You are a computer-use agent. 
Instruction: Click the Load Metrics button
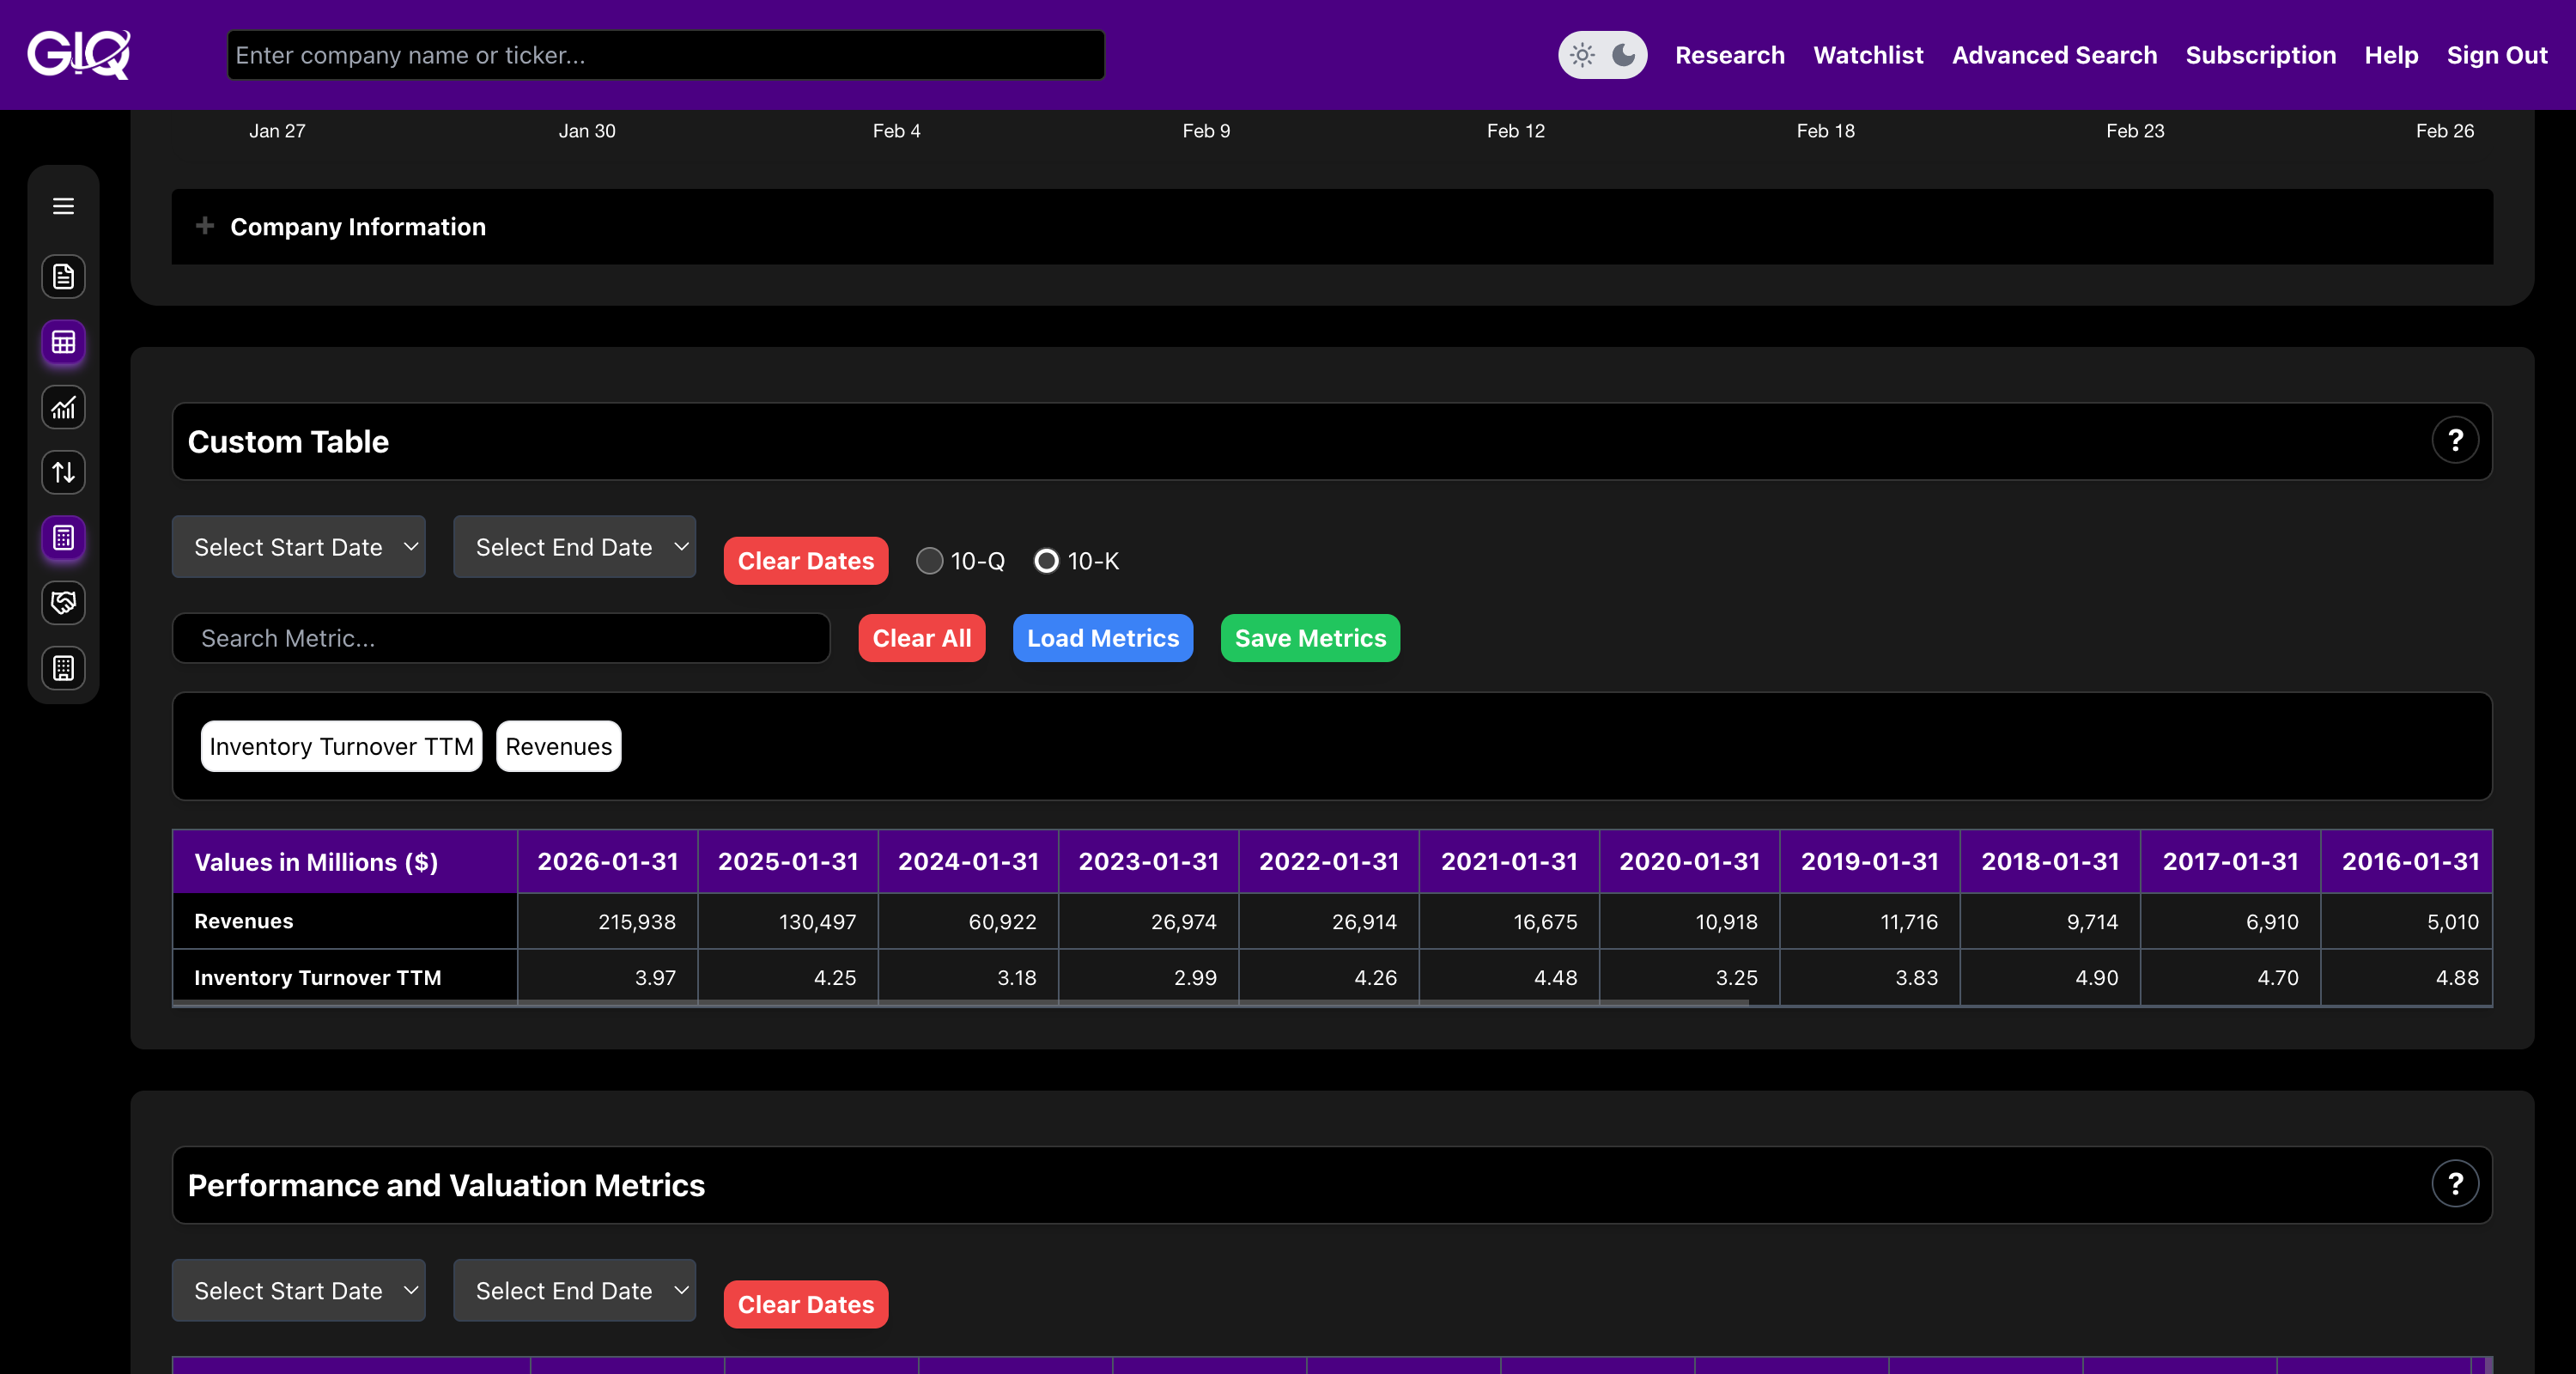click(1102, 638)
